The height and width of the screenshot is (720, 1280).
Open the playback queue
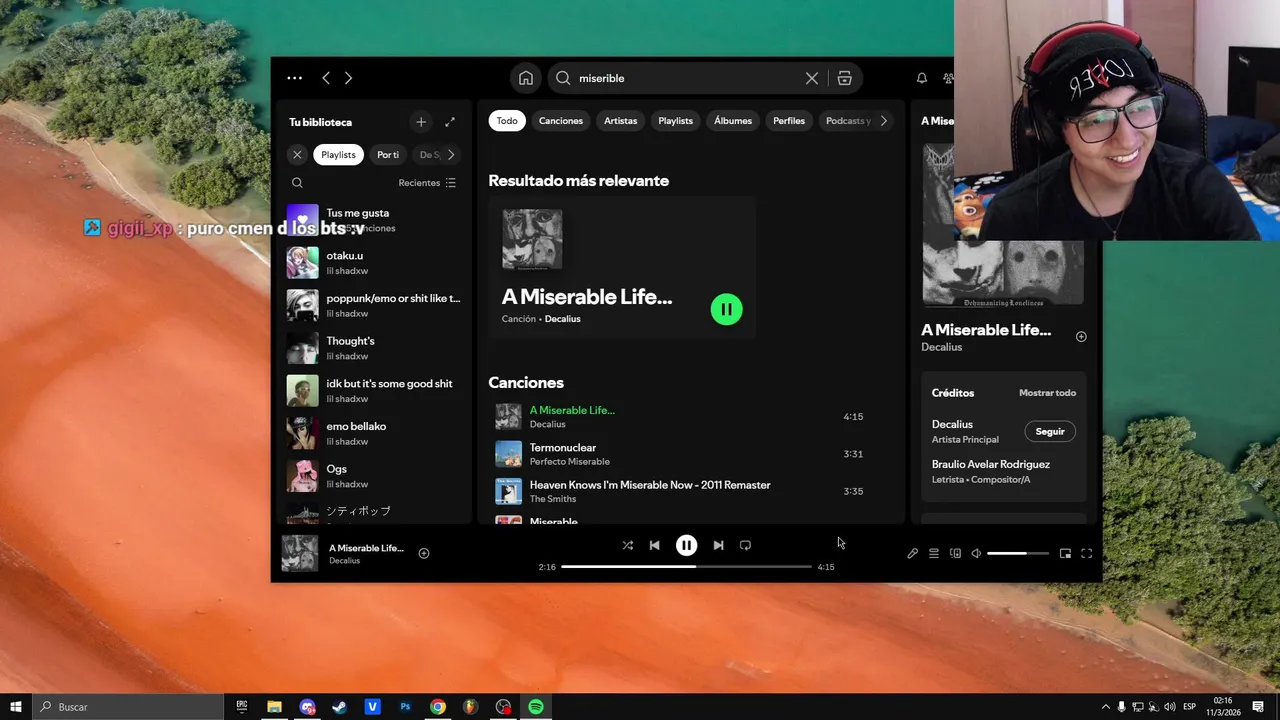coord(934,553)
